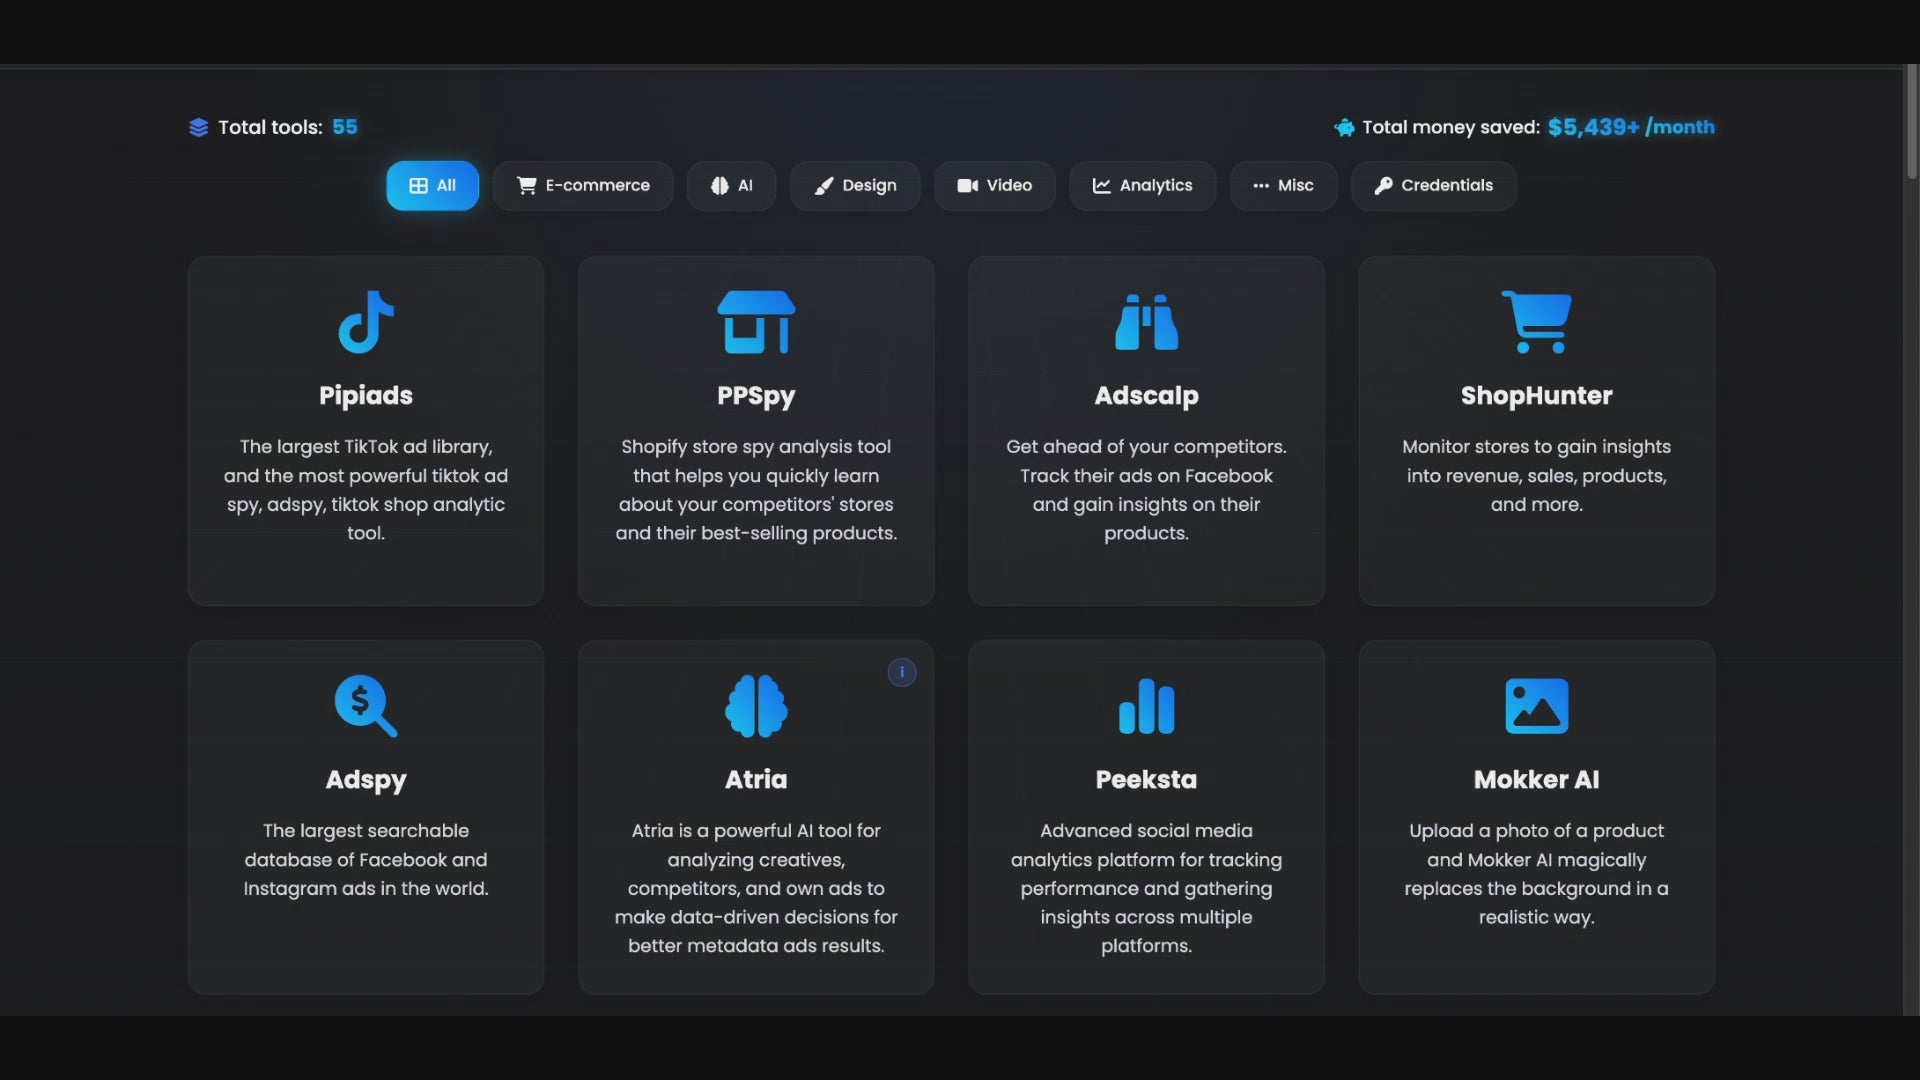Filter by the Analytics tab
1920x1080 pixels.
tap(1142, 186)
